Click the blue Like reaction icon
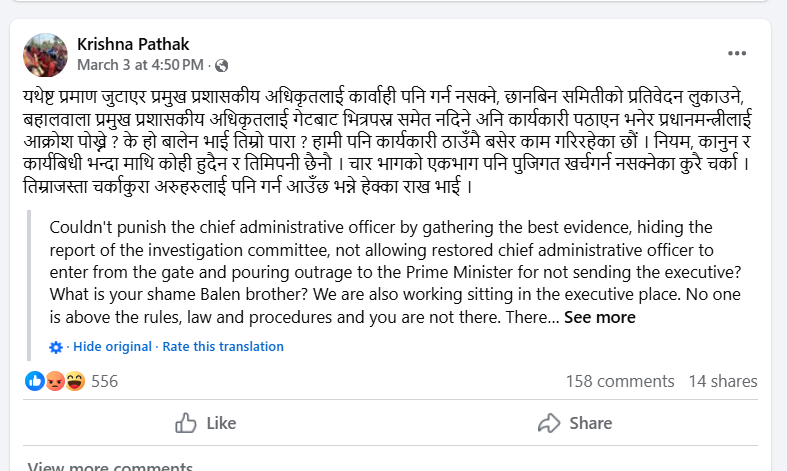This screenshot has height=471, width=787. (35, 381)
